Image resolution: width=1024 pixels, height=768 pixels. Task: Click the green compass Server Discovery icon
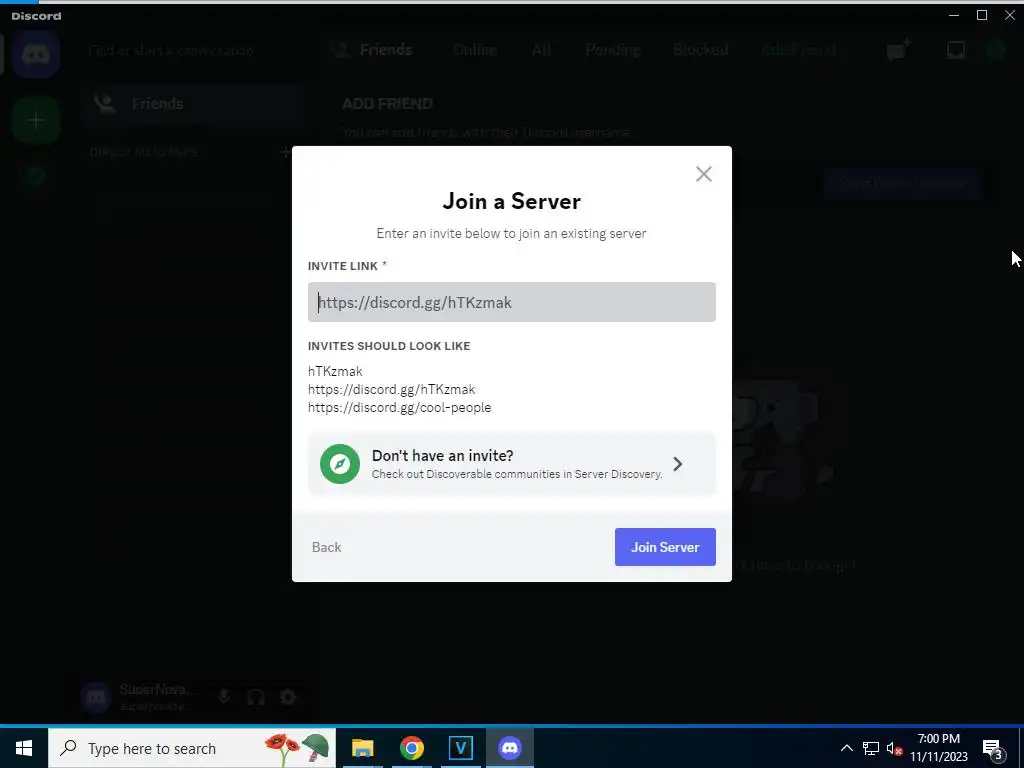pyautogui.click(x=340, y=464)
